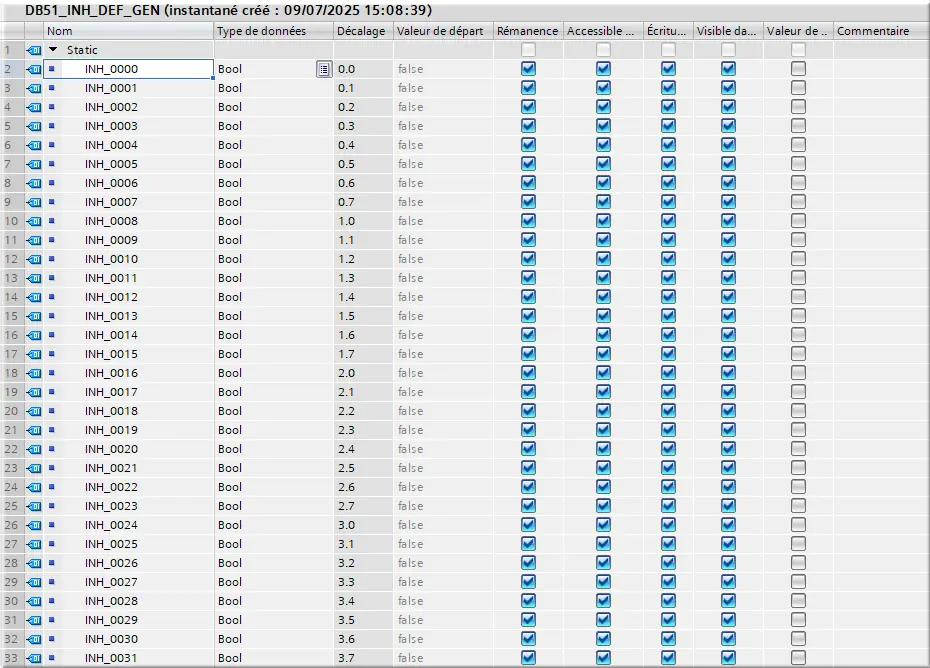
Task: Click the Visible da... column header
Action: (728, 31)
